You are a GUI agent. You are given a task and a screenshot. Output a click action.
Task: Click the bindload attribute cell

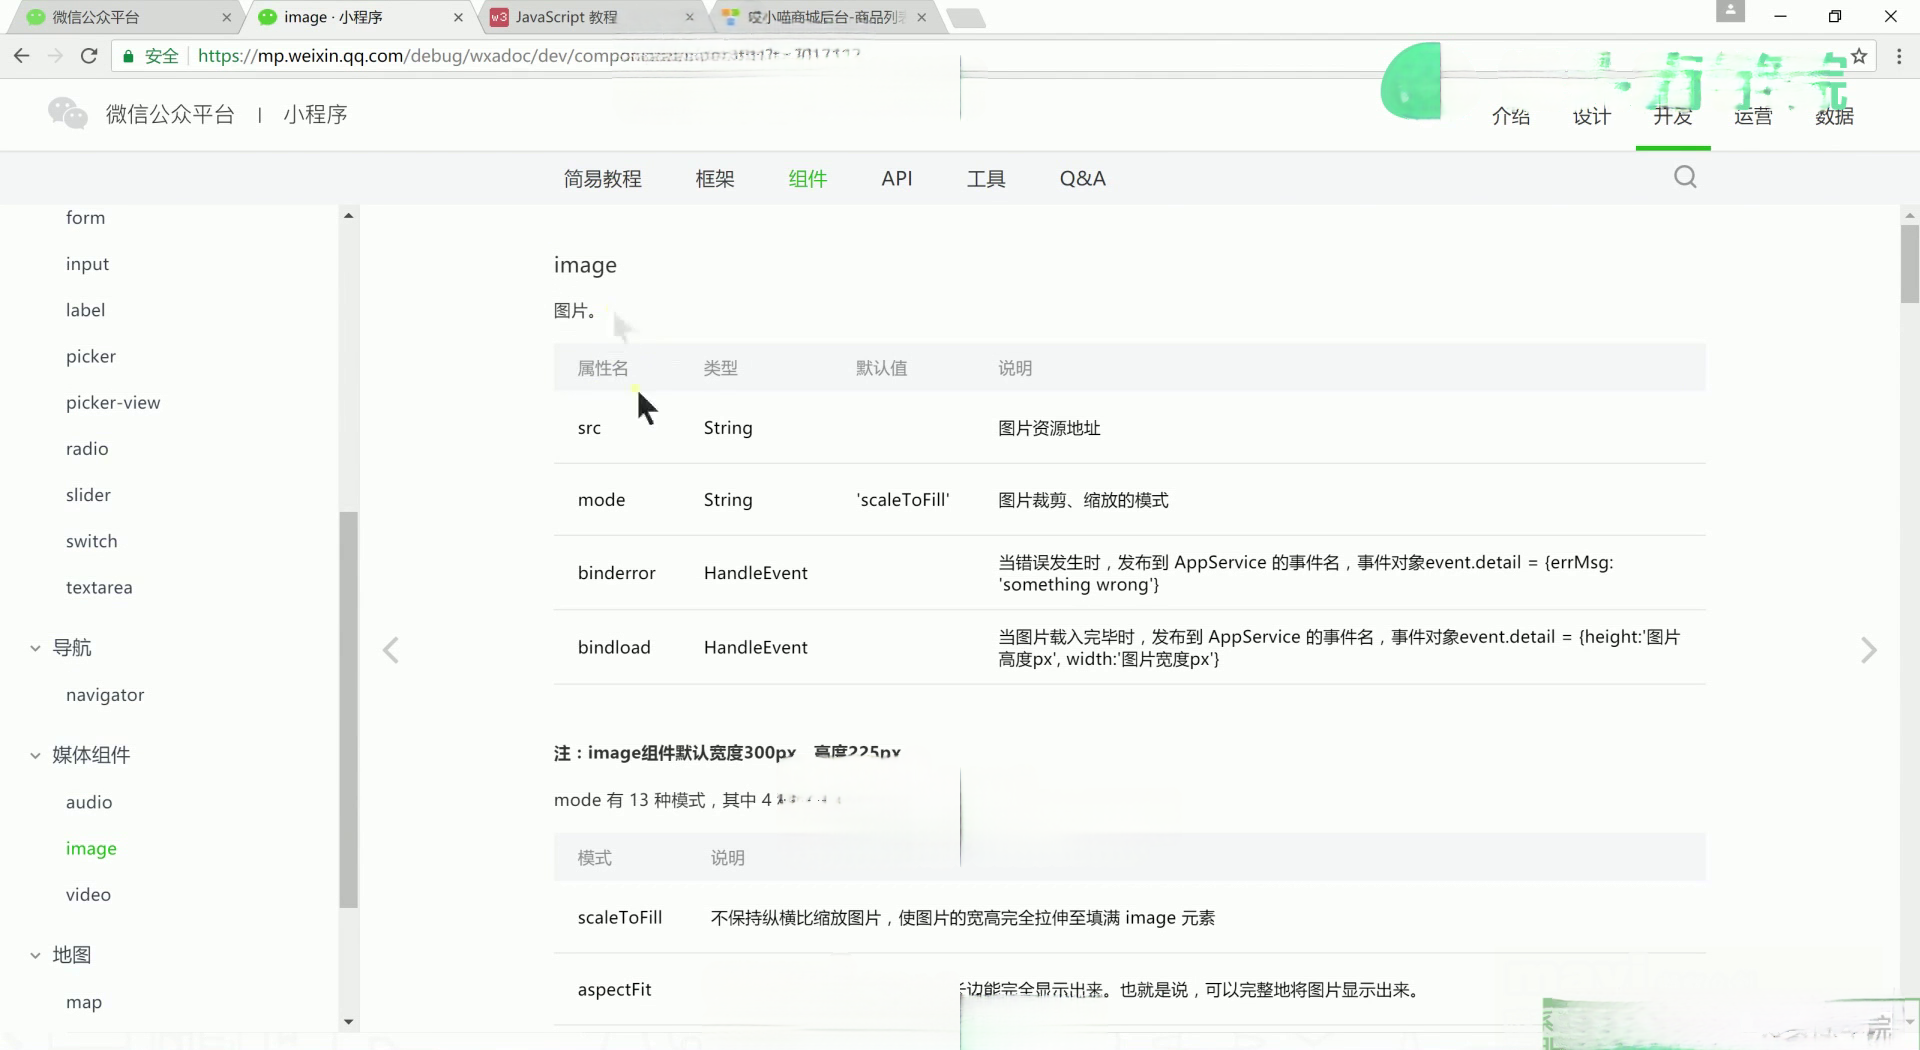tap(614, 647)
